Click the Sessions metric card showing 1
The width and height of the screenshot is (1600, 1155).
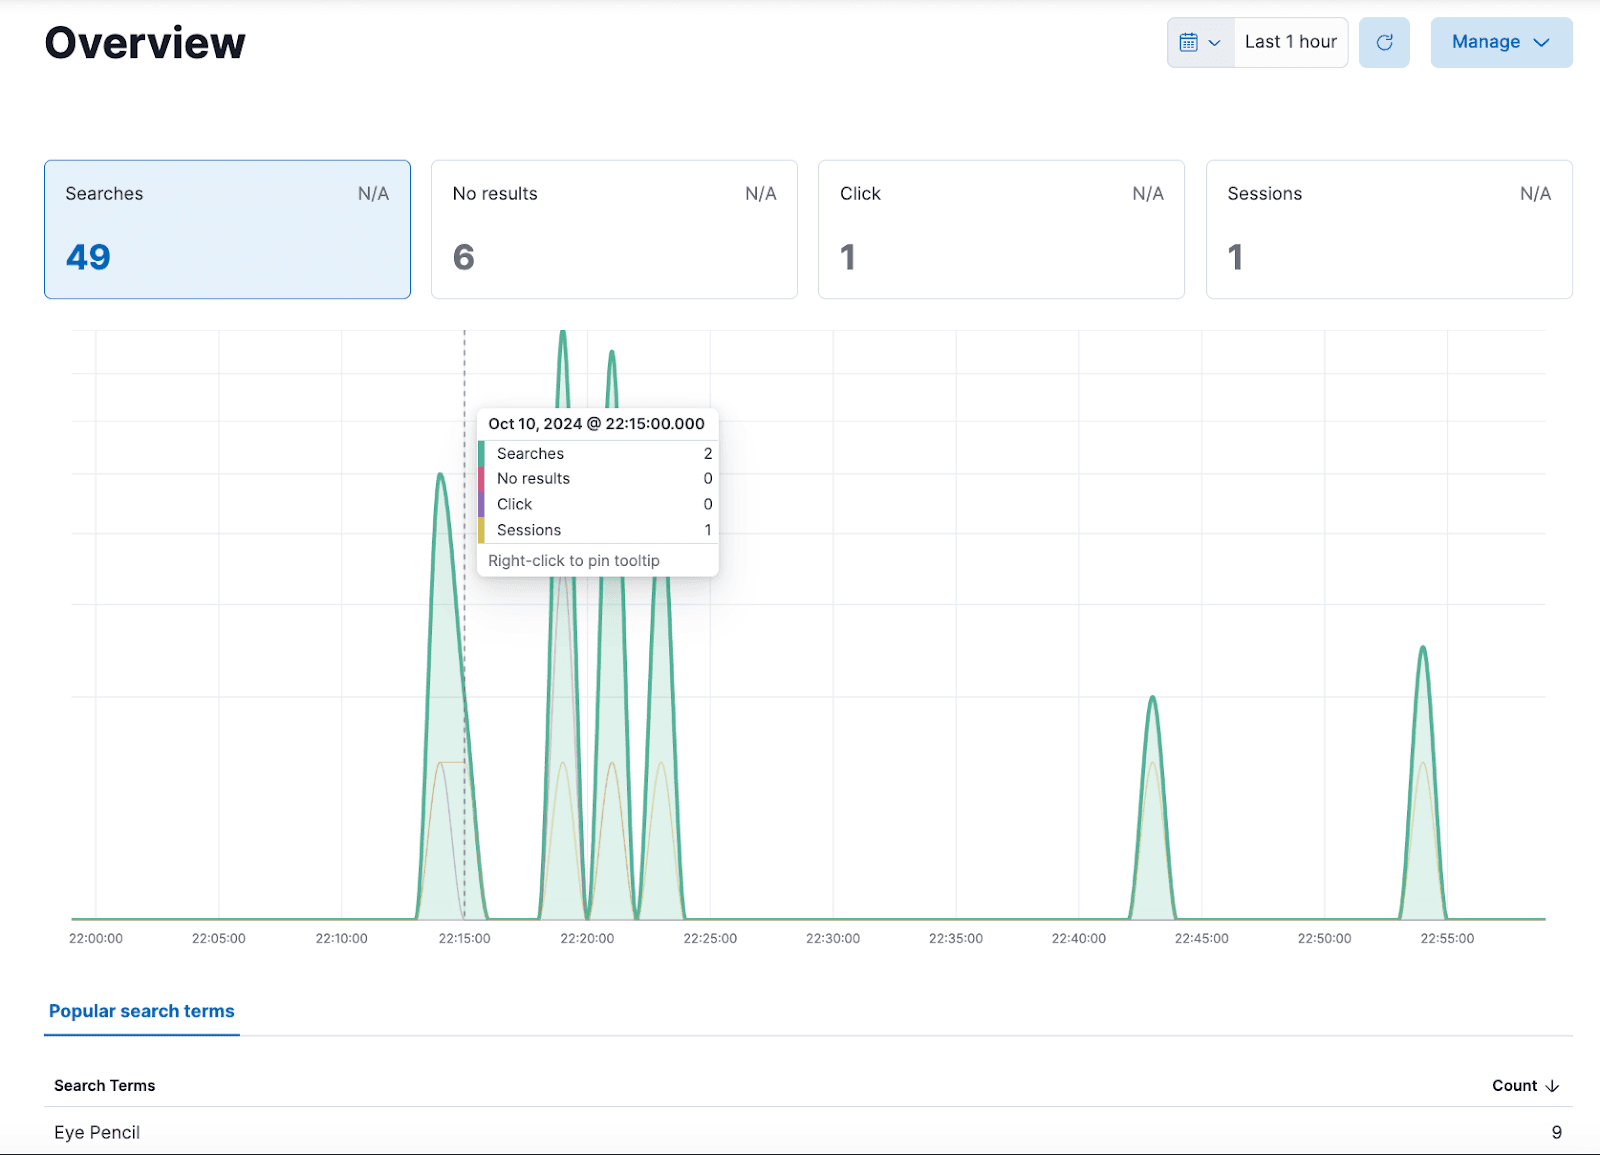point(1389,229)
